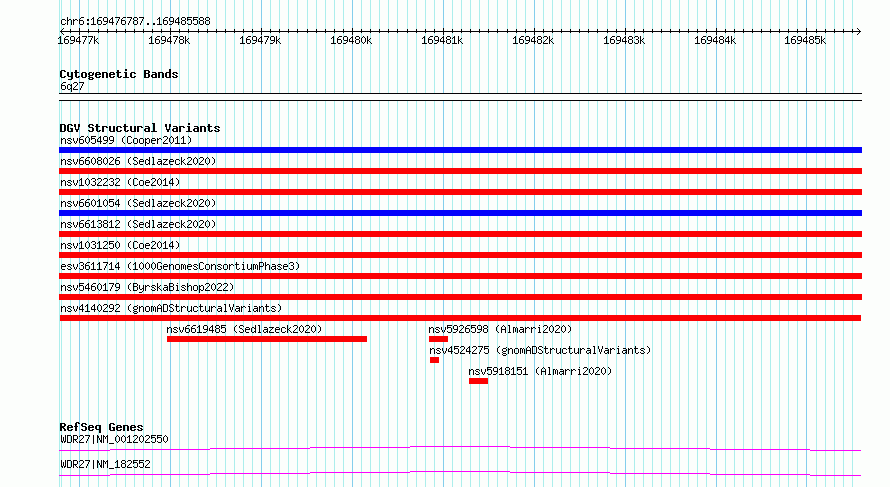Click the RefSeq Genes track title

101,427
